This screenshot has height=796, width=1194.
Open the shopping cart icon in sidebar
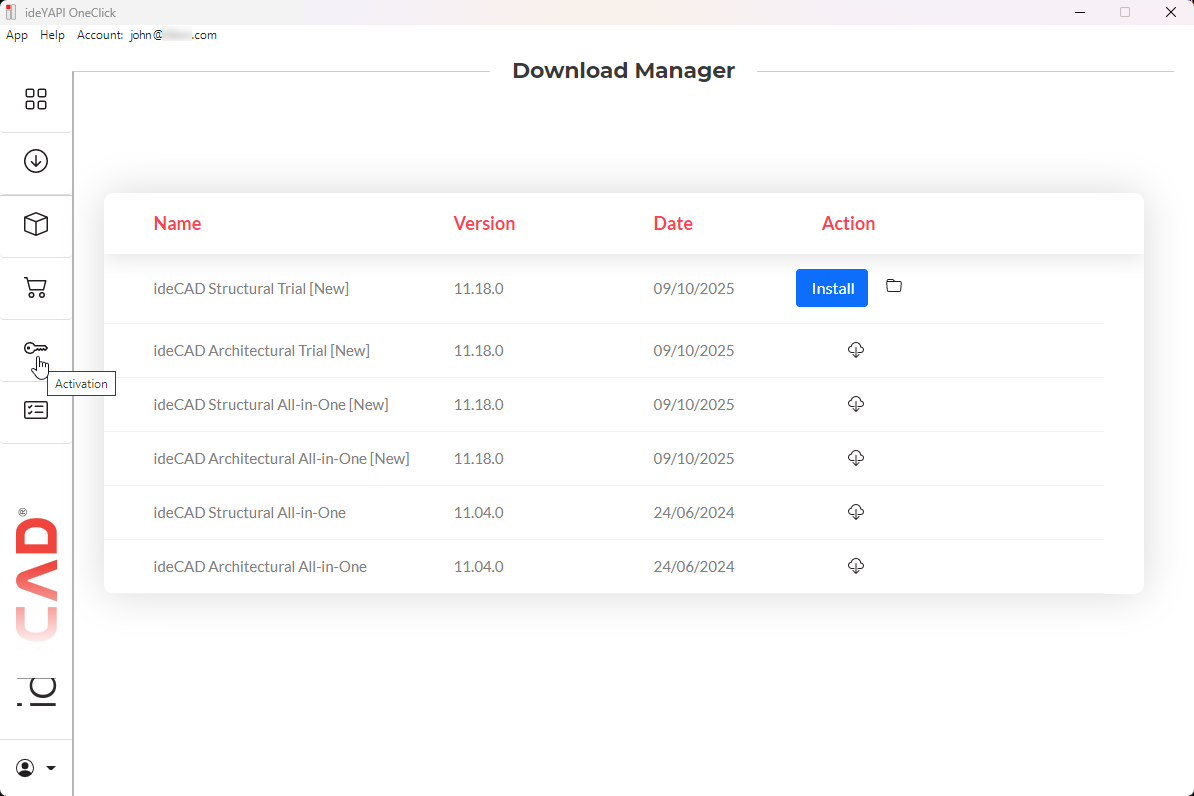pos(36,288)
